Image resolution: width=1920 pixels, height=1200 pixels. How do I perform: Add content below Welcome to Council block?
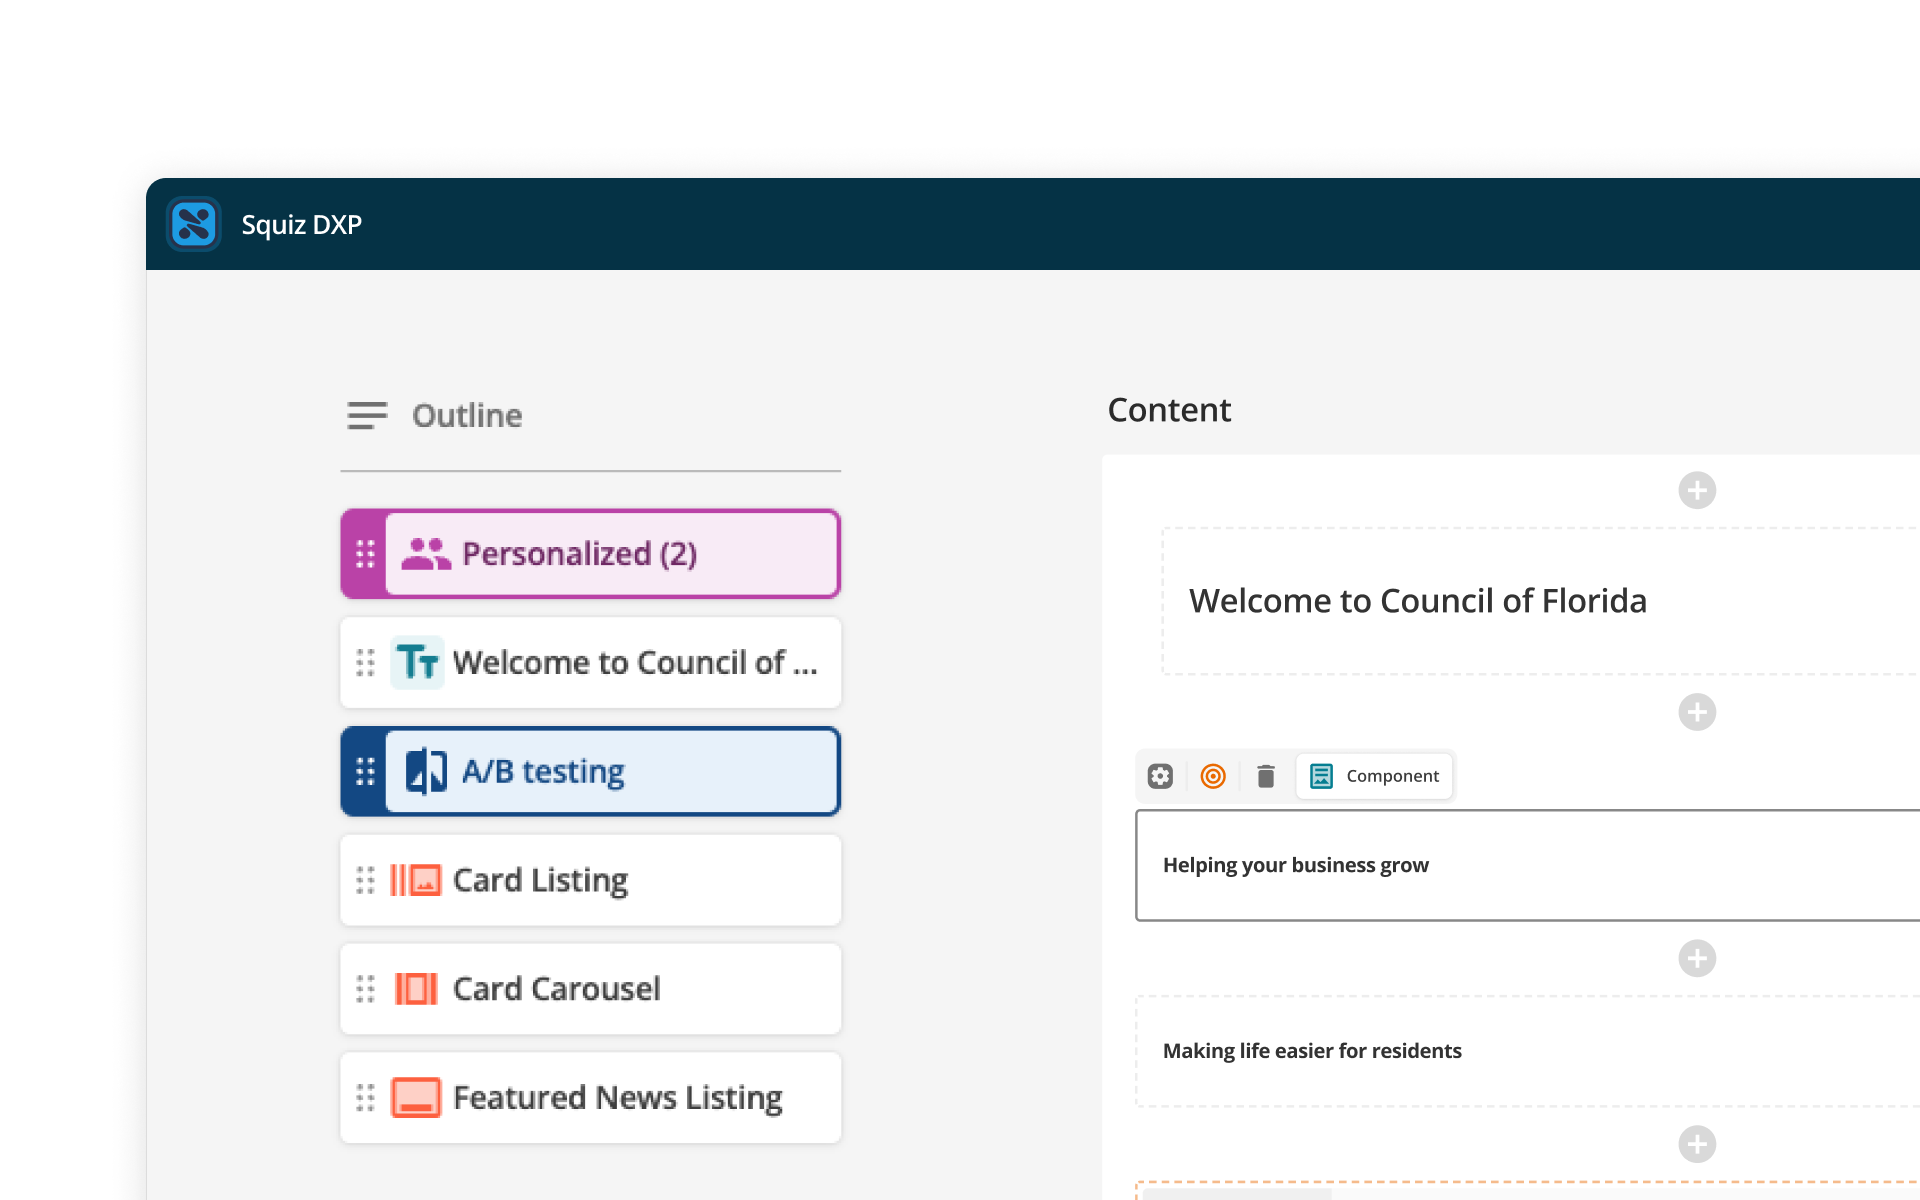(1697, 712)
